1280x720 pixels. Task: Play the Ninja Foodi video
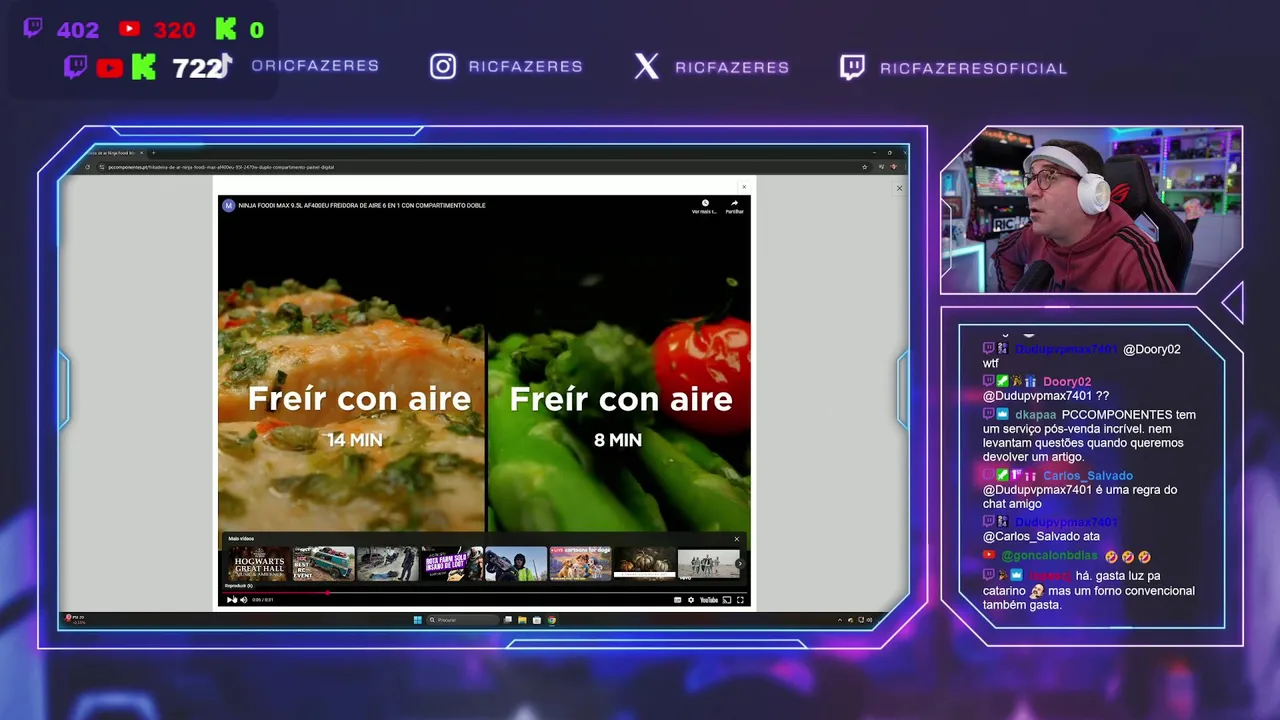pos(232,600)
